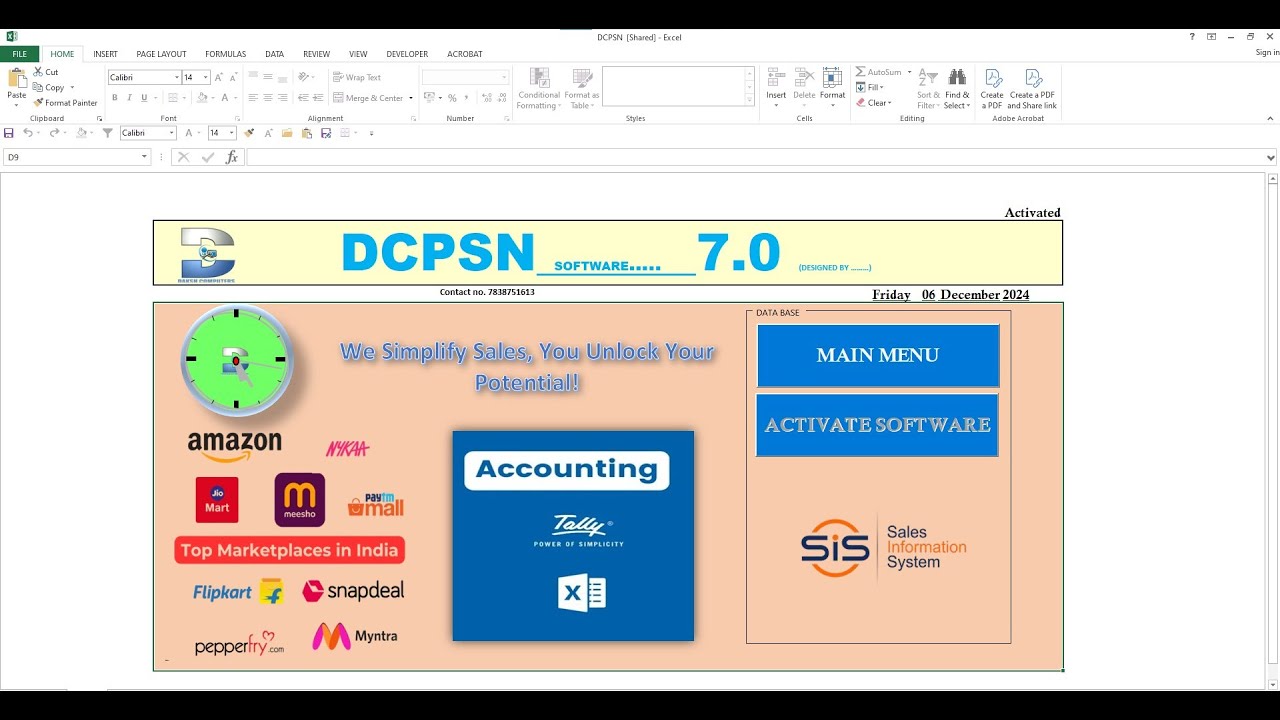Open Sort & Filter menu
This screenshot has height=720, width=1280.
click(x=928, y=89)
